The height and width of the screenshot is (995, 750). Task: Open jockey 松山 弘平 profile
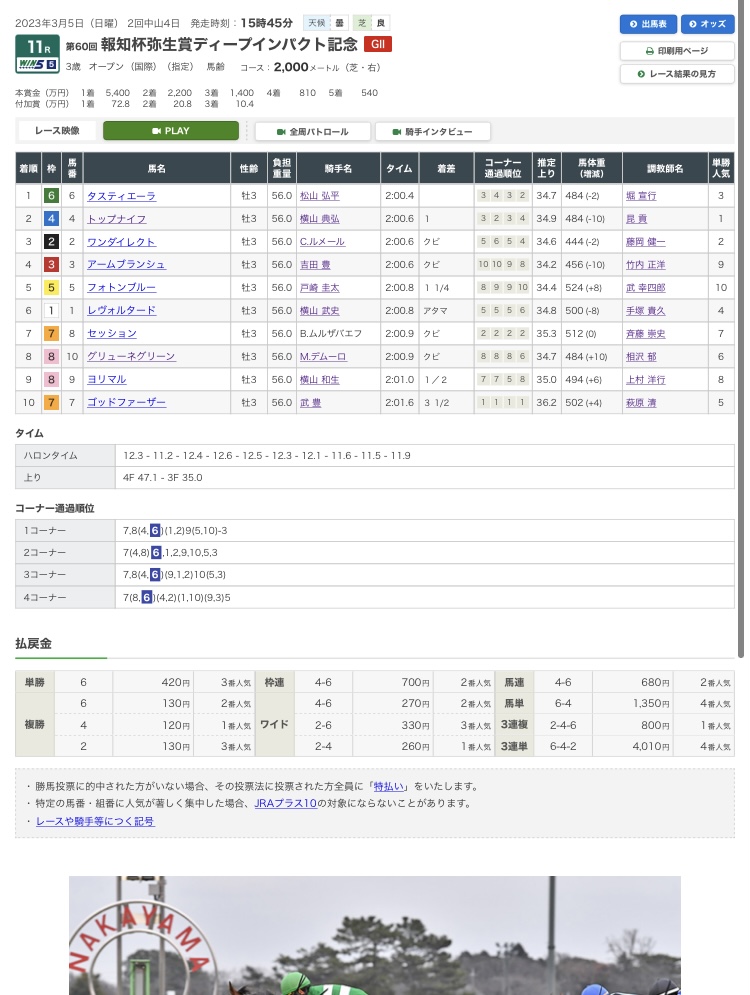[320, 196]
